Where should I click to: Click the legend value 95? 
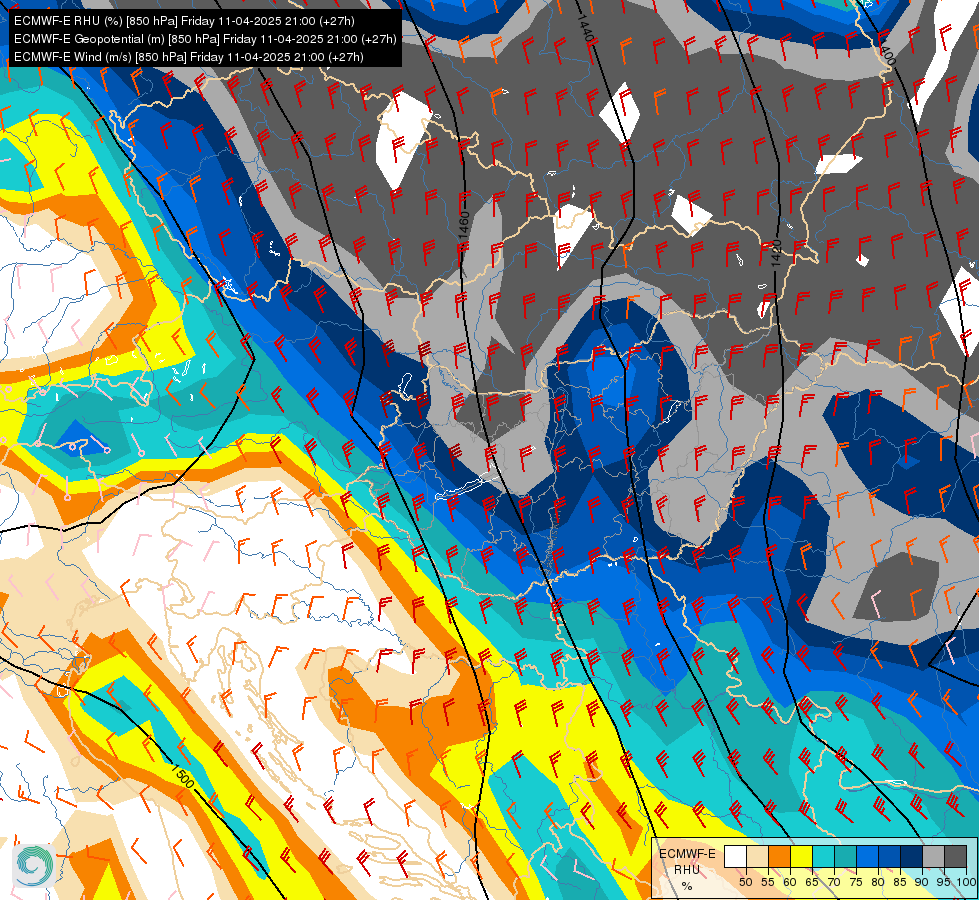pos(943,883)
